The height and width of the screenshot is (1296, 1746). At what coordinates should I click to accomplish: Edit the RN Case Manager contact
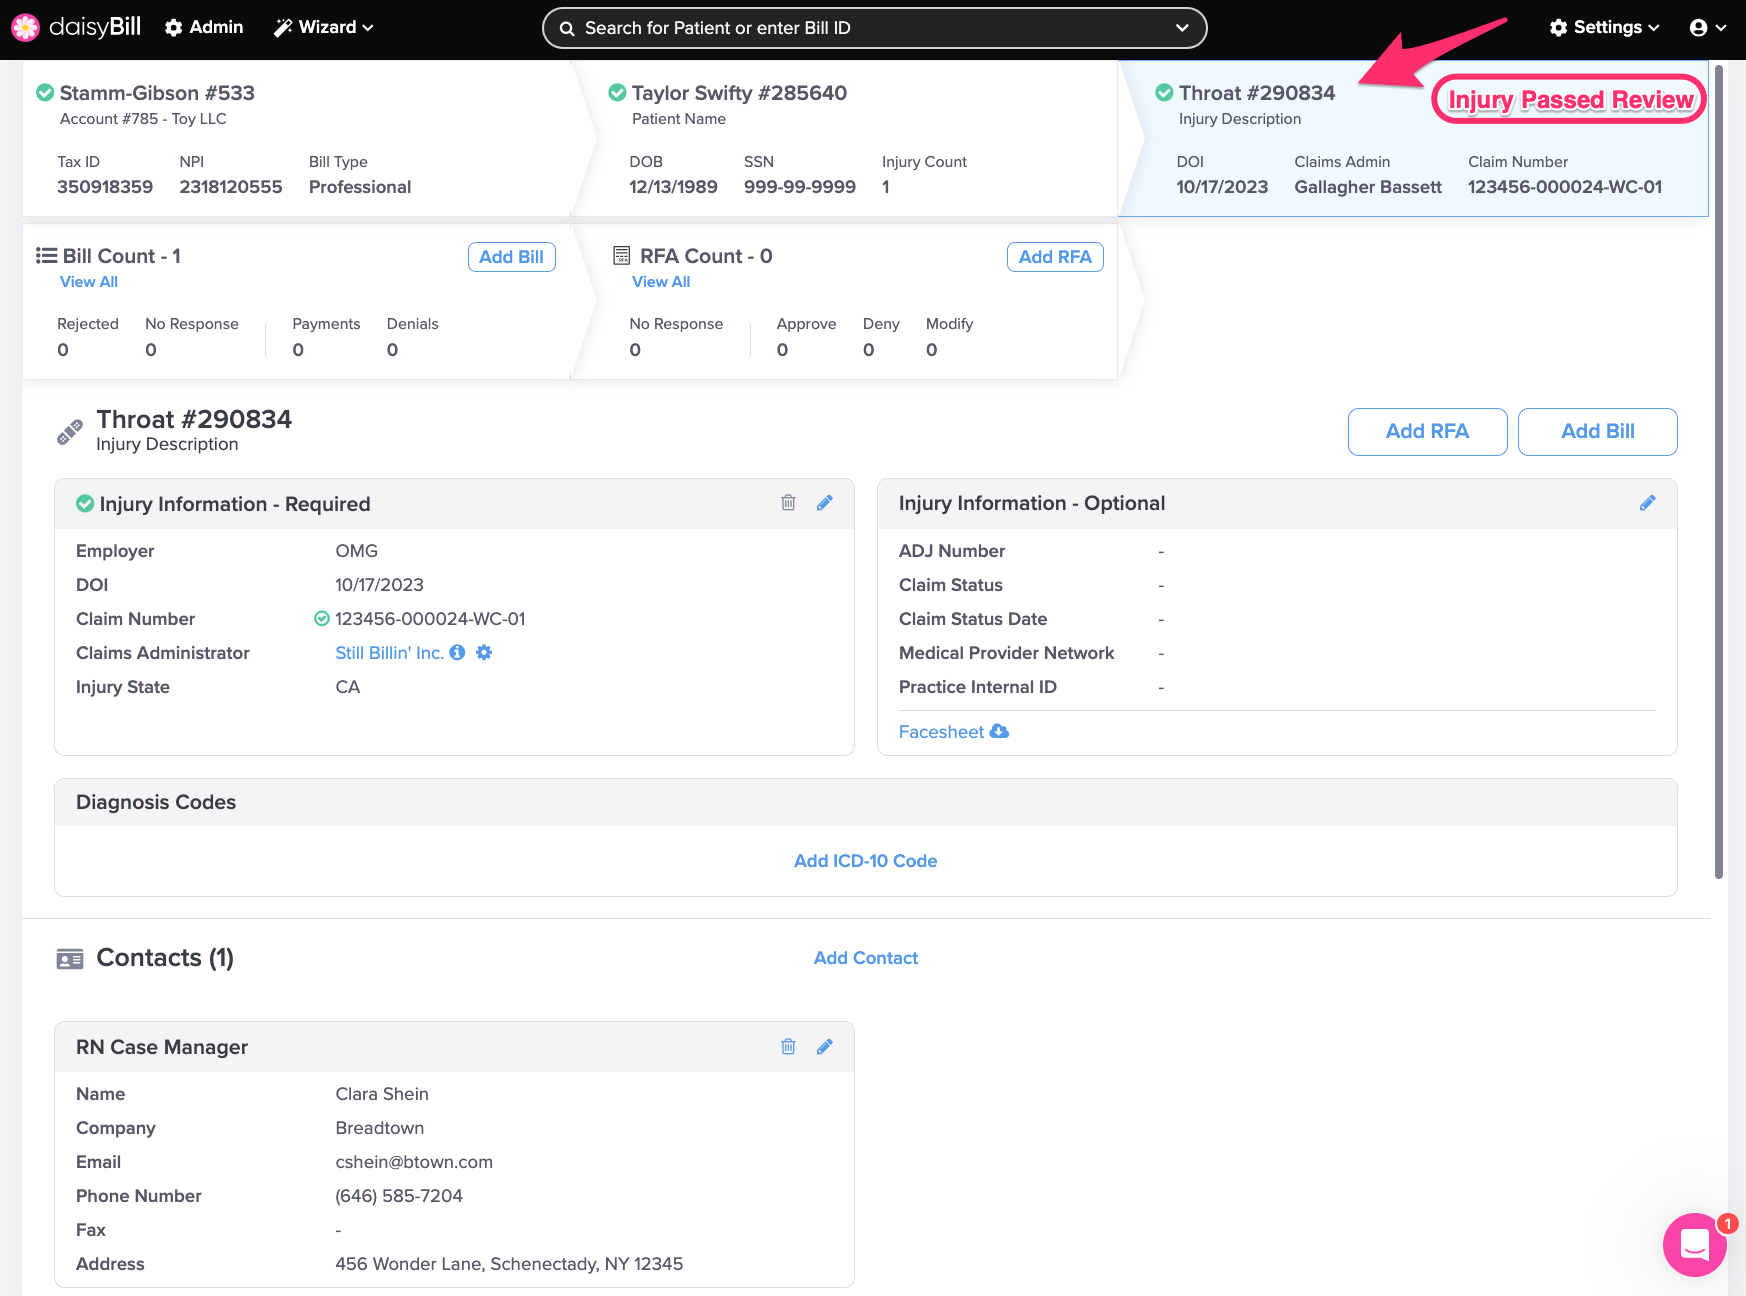pyautogui.click(x=825, y=1047)
